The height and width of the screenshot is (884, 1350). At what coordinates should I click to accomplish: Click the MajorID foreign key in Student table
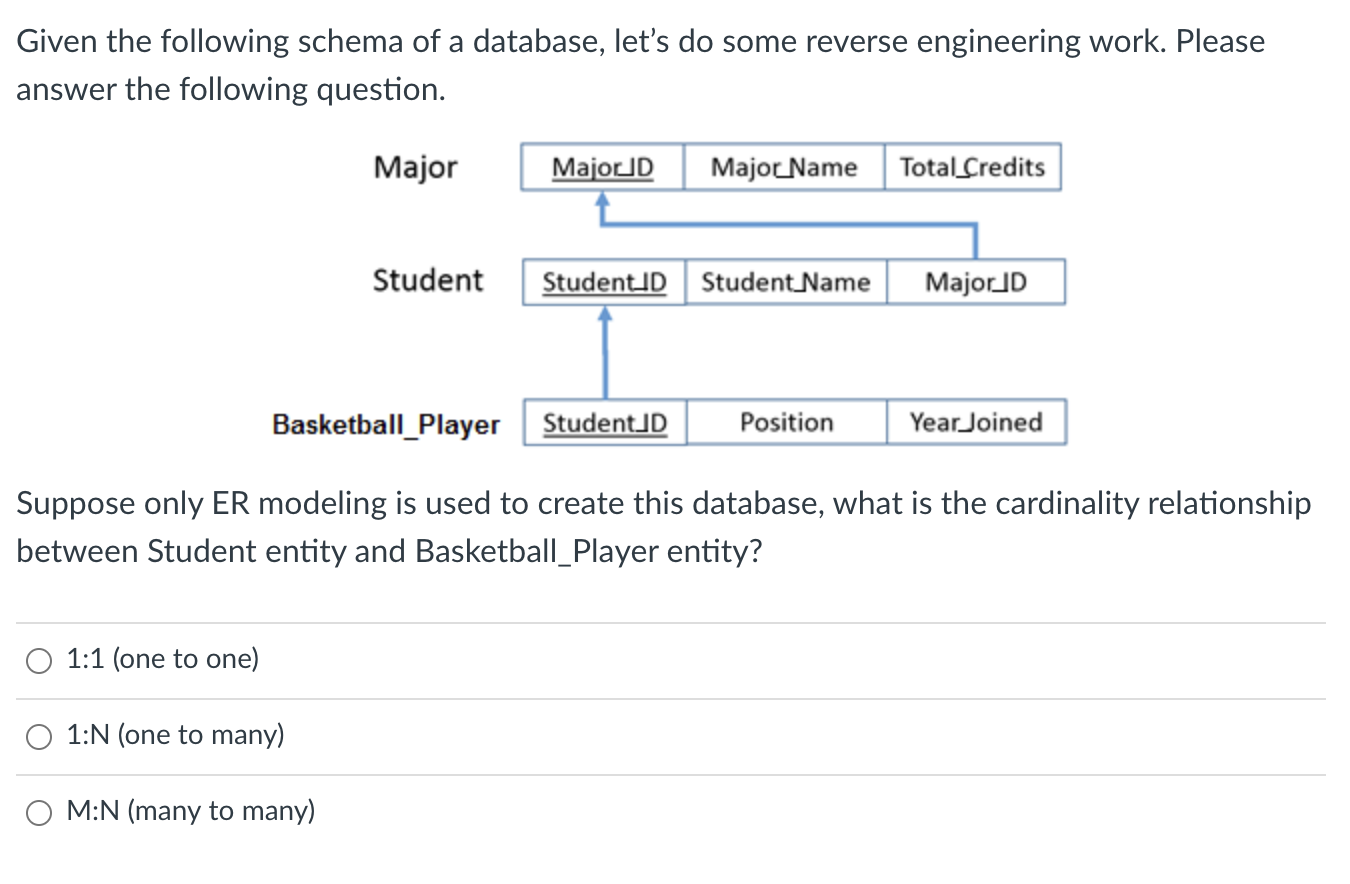976,282
